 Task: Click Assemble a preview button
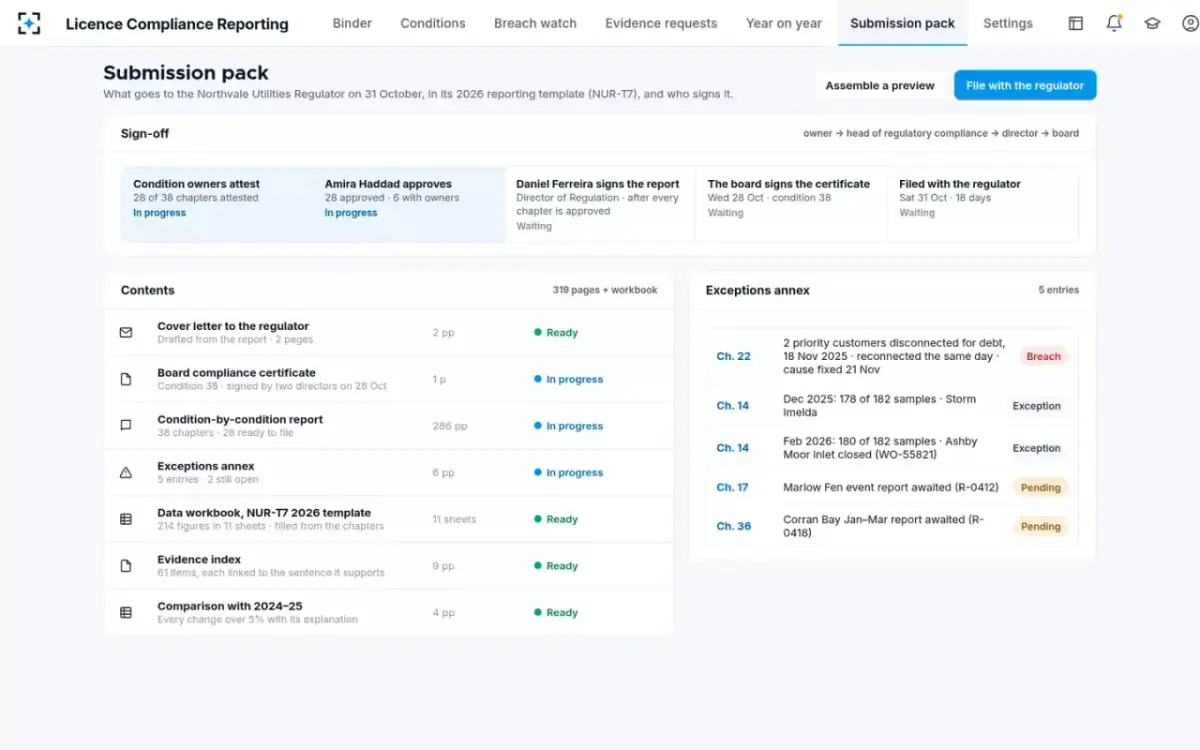pyautogui.click(x=880, y=85)
